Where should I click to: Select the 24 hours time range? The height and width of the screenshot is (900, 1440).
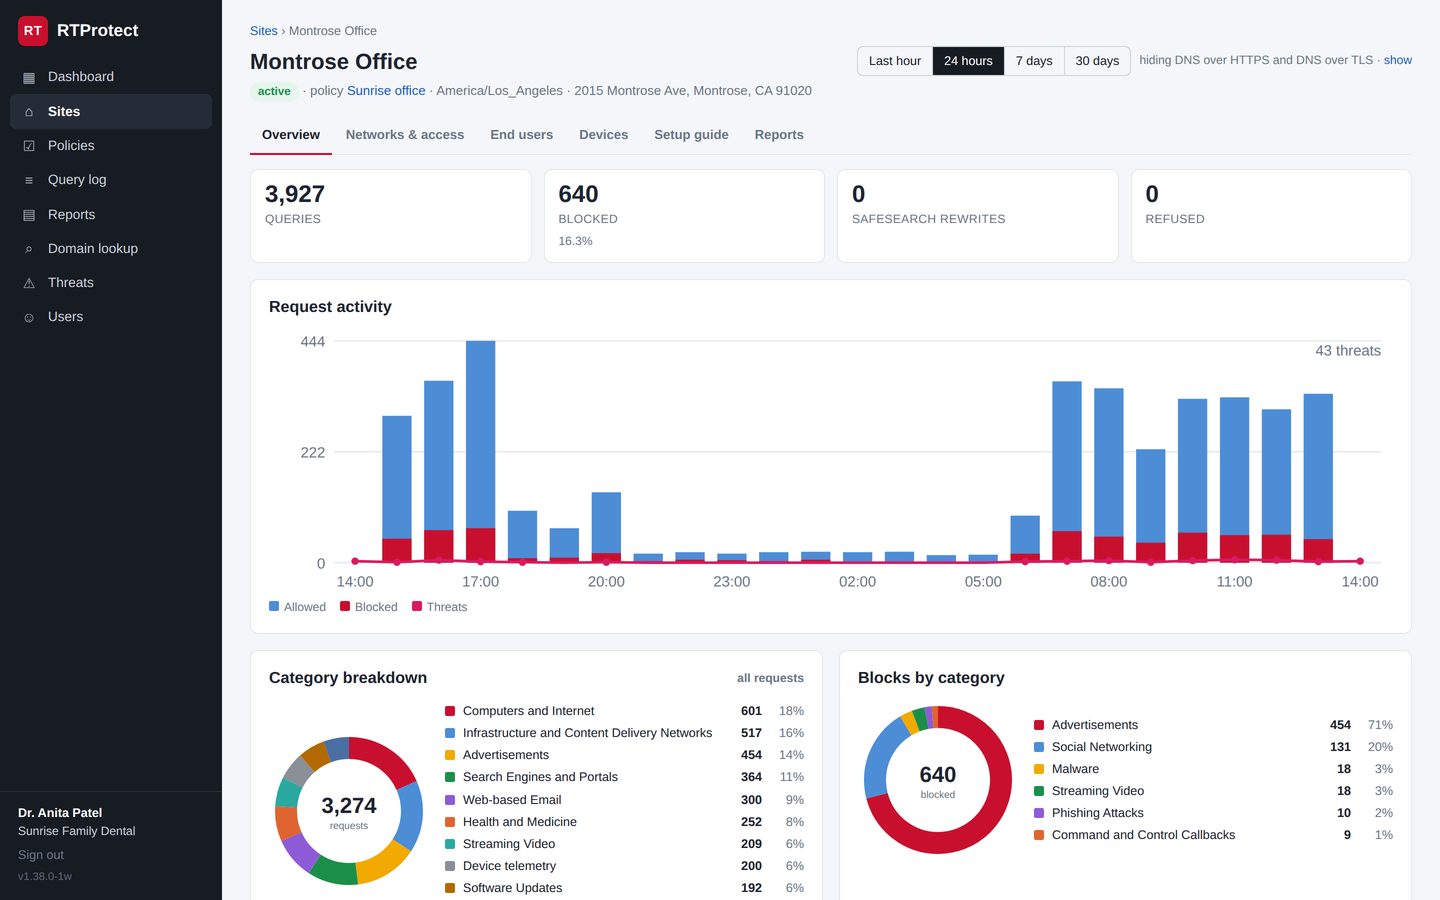(968, 61)
